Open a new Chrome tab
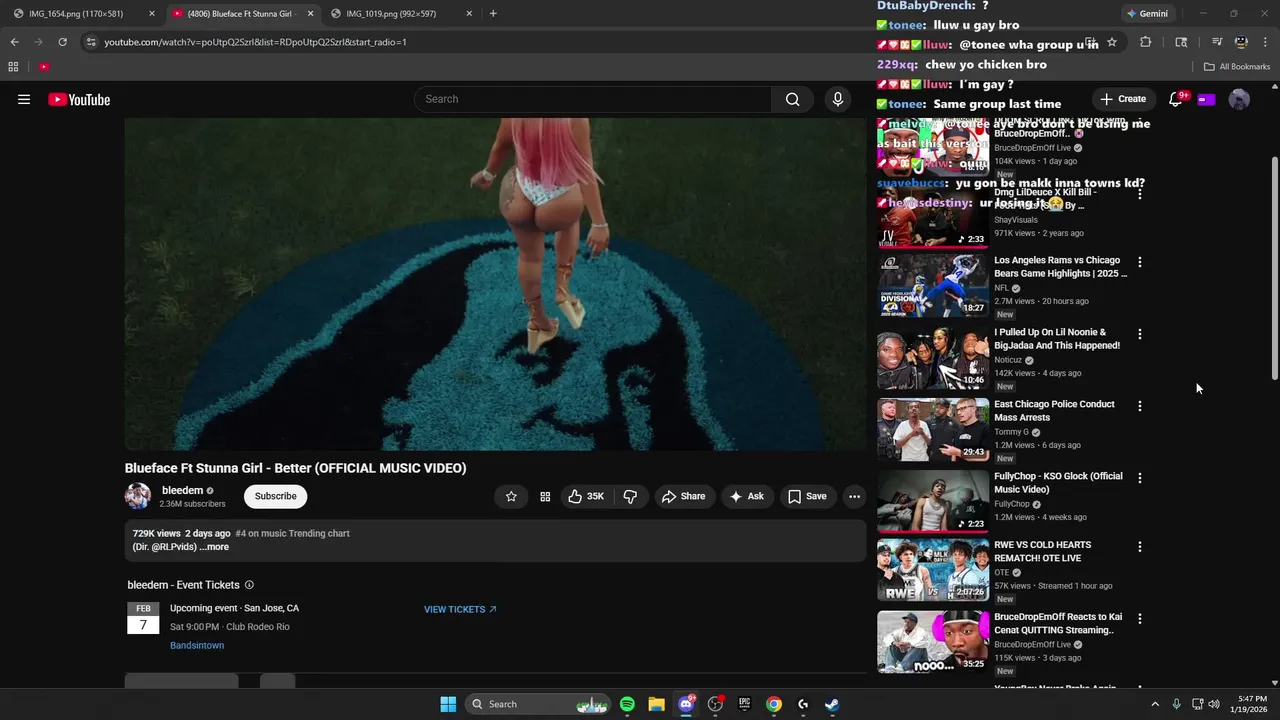 click(493, 14)
